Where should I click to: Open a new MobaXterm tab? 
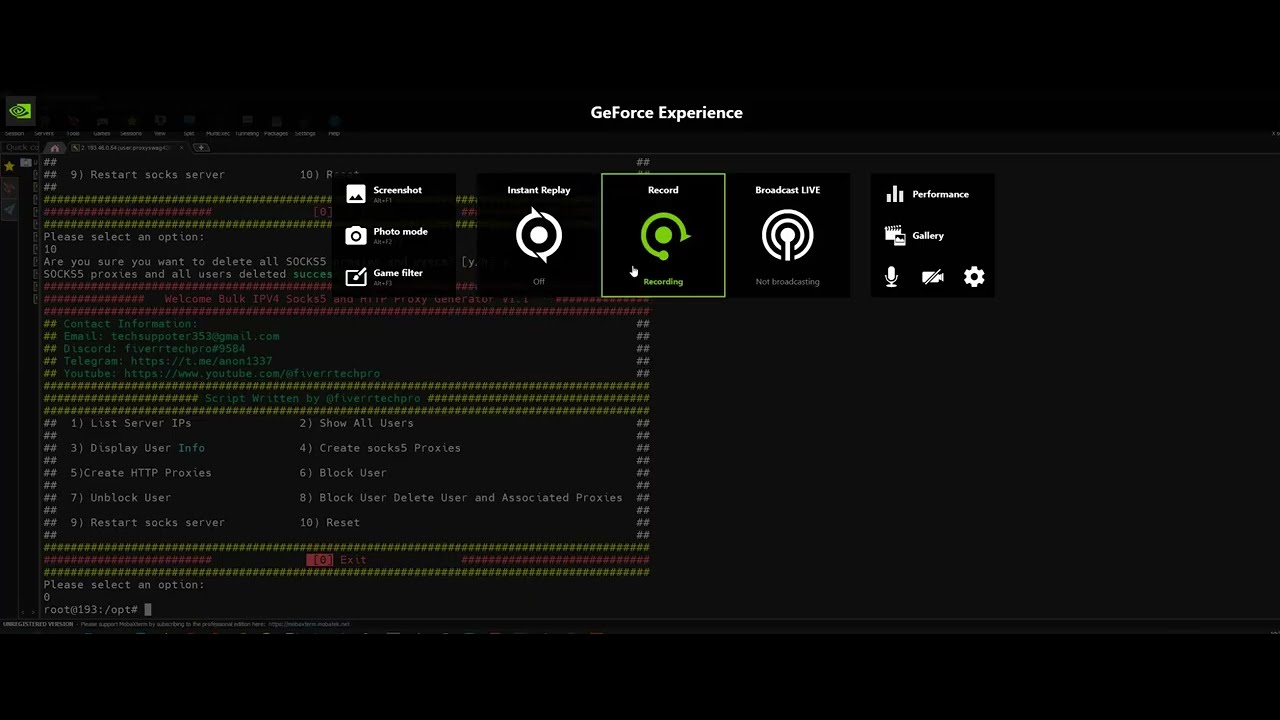[x=201, y=148]
